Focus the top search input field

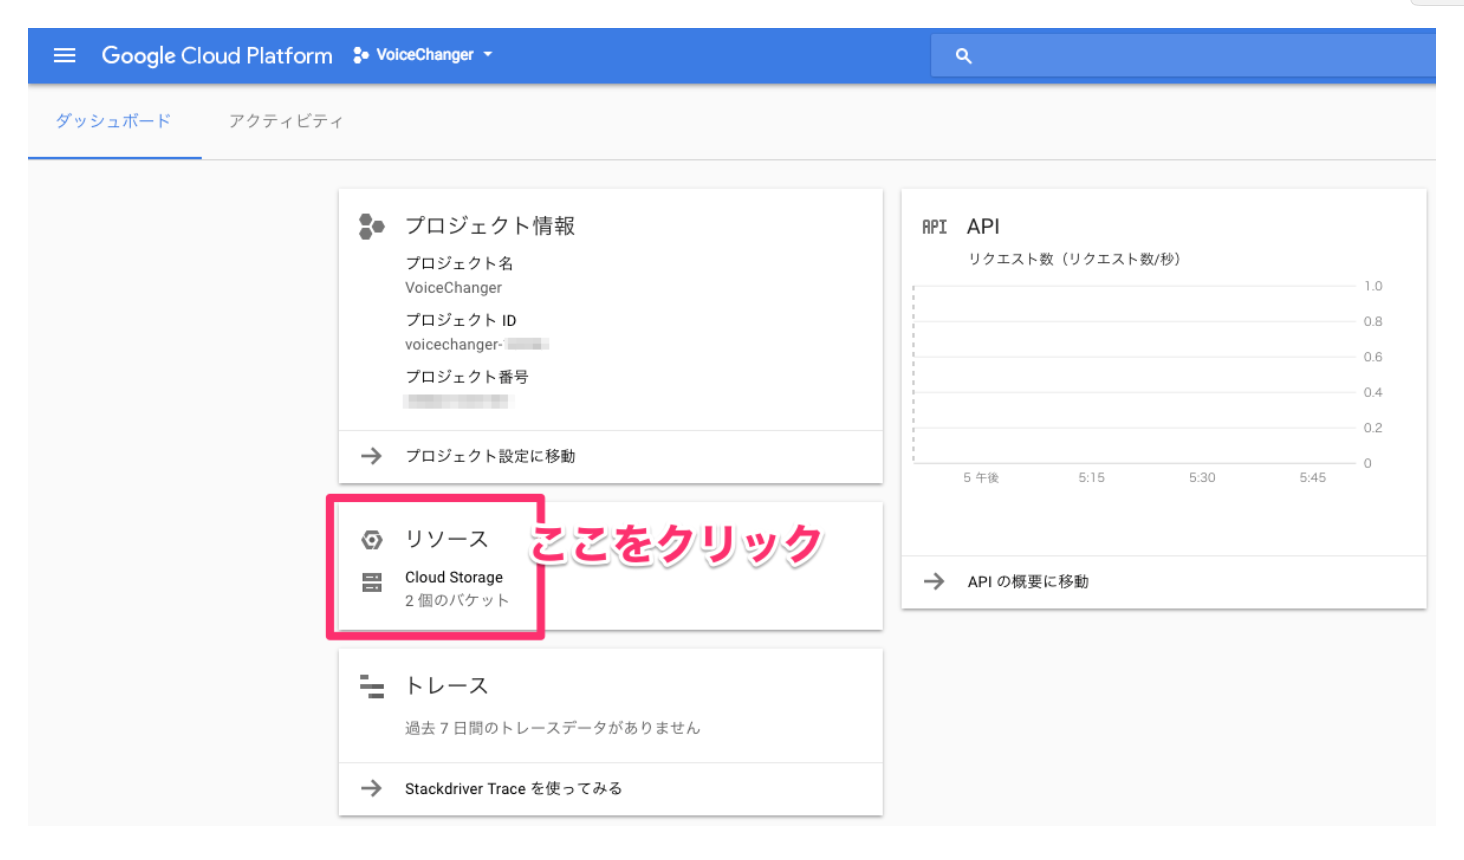click(1183, 56)
